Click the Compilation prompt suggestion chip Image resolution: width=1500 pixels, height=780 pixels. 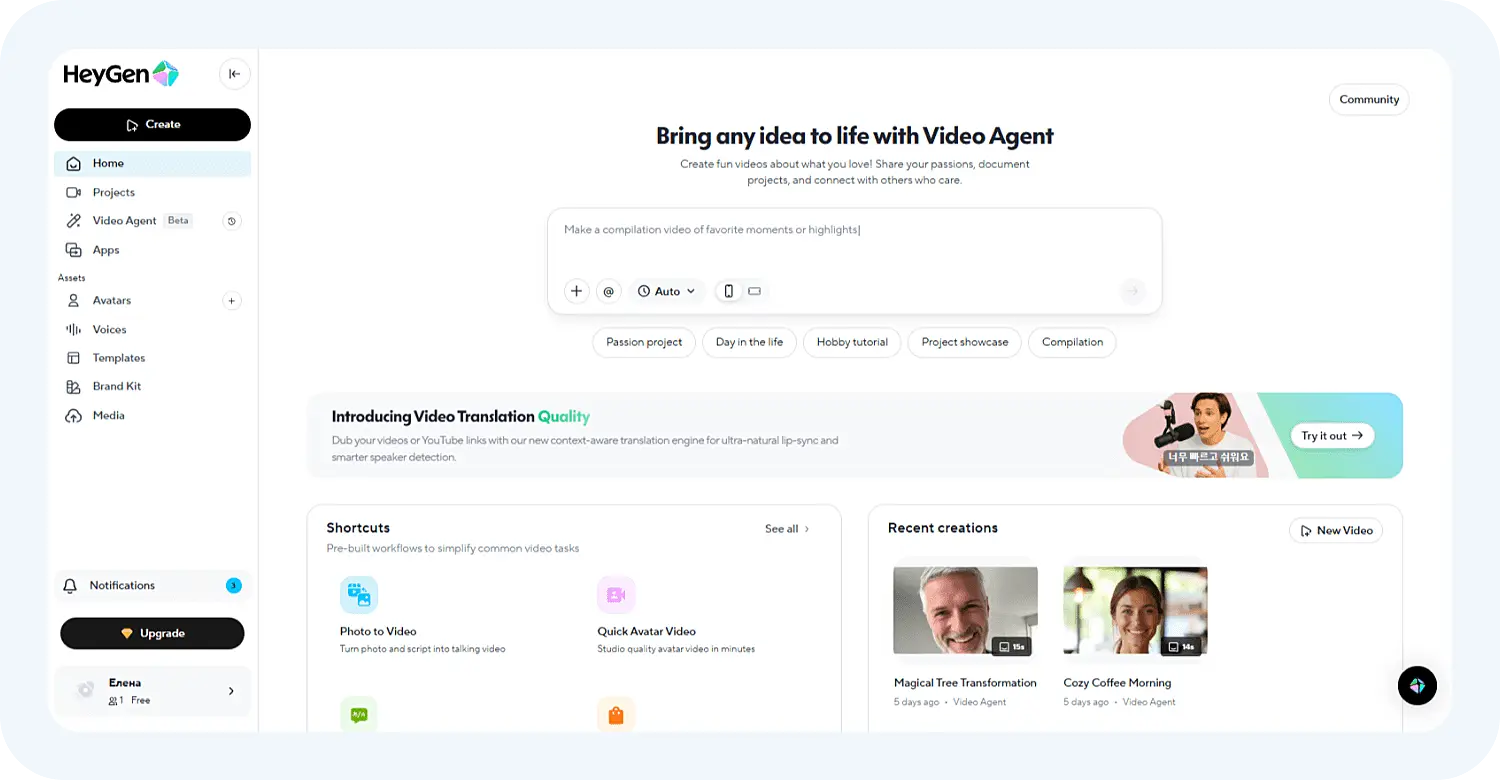(x=1071, y=342)
